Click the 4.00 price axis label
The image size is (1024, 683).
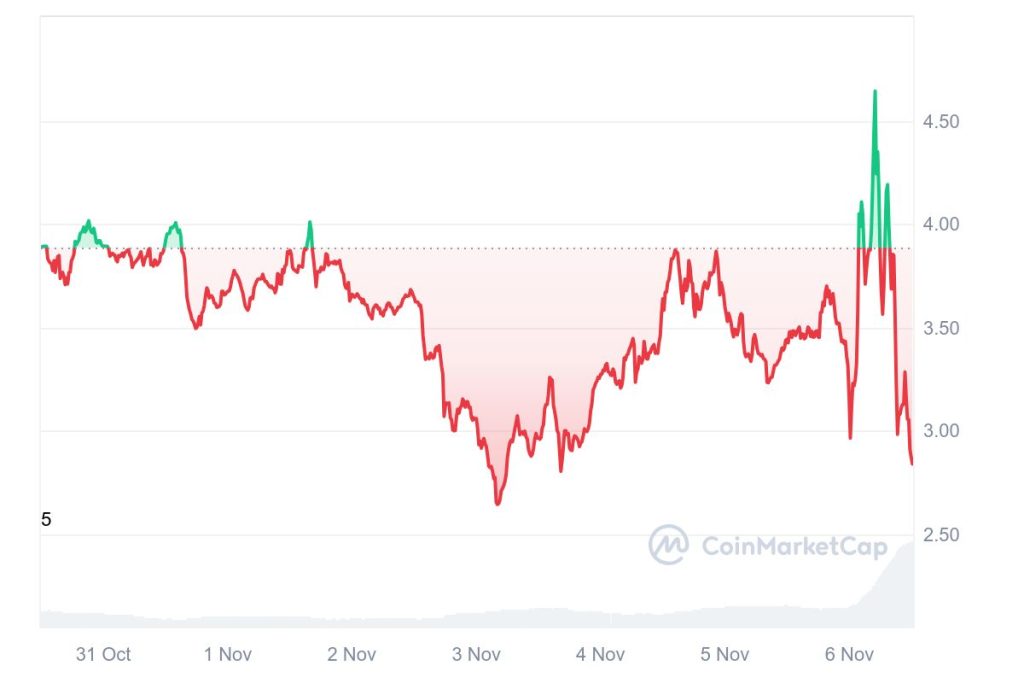tap(940, 225)
